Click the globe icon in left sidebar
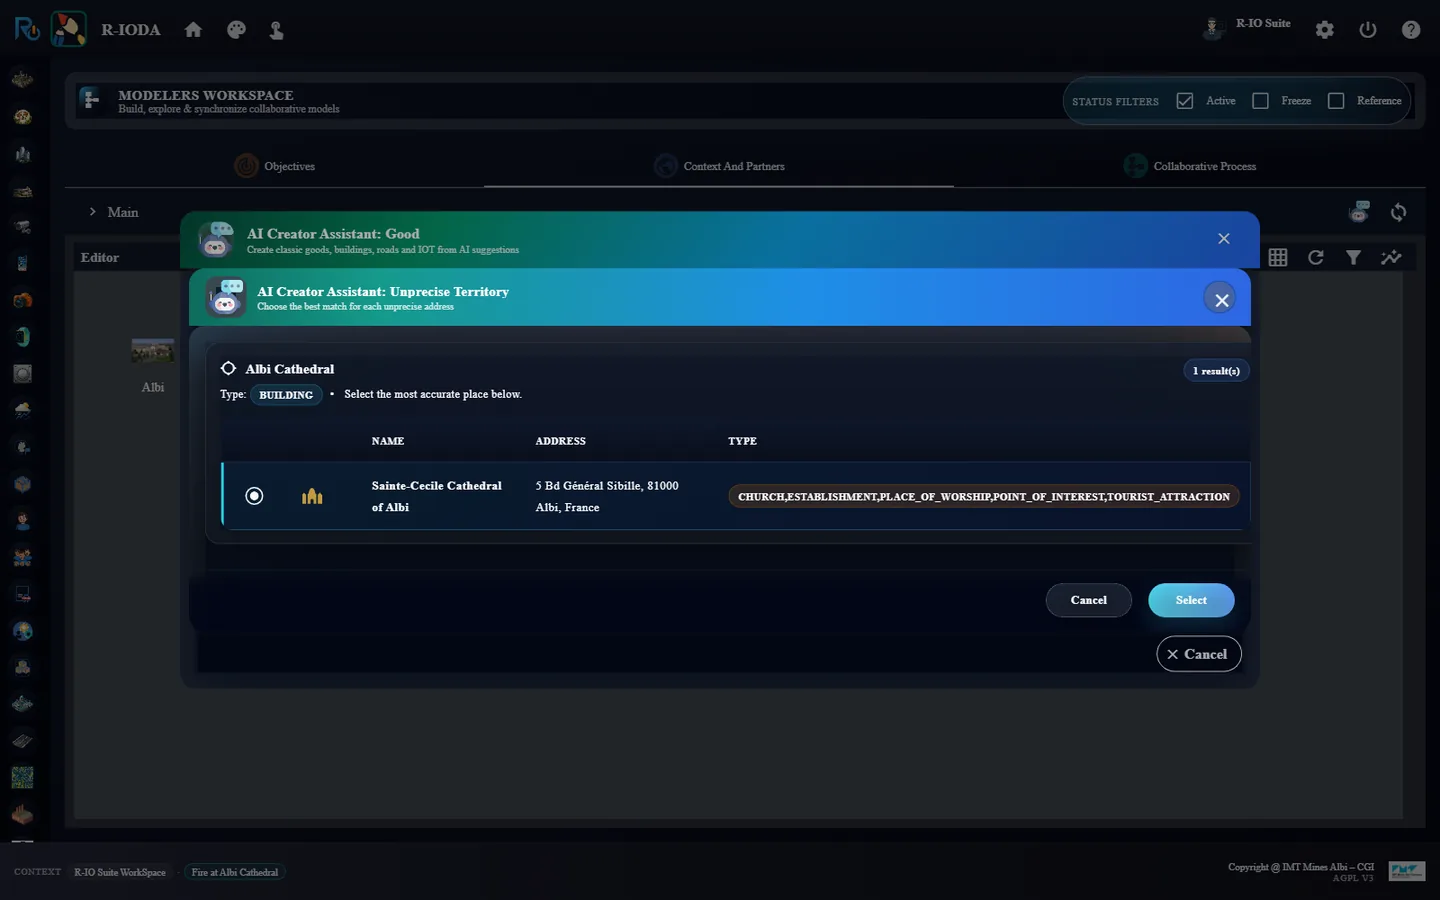Screen dimensions: 1440x900 (22, 630)
